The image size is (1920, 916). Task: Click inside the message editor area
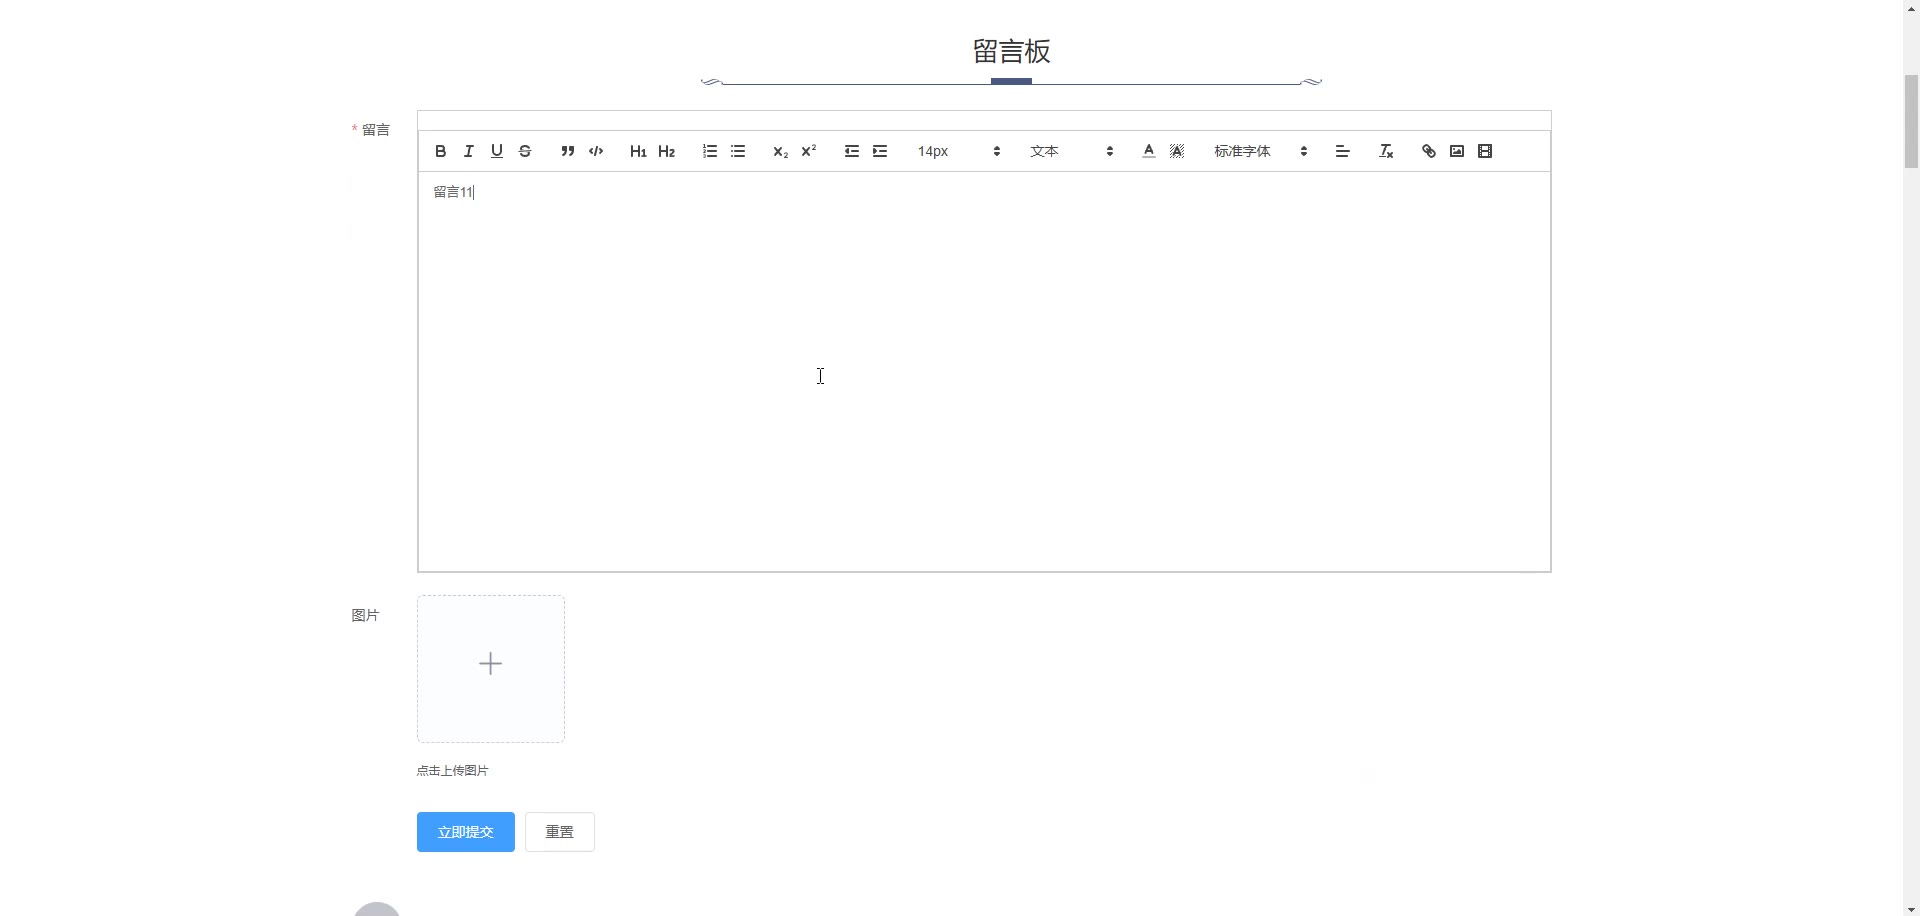tap(984, 371)
